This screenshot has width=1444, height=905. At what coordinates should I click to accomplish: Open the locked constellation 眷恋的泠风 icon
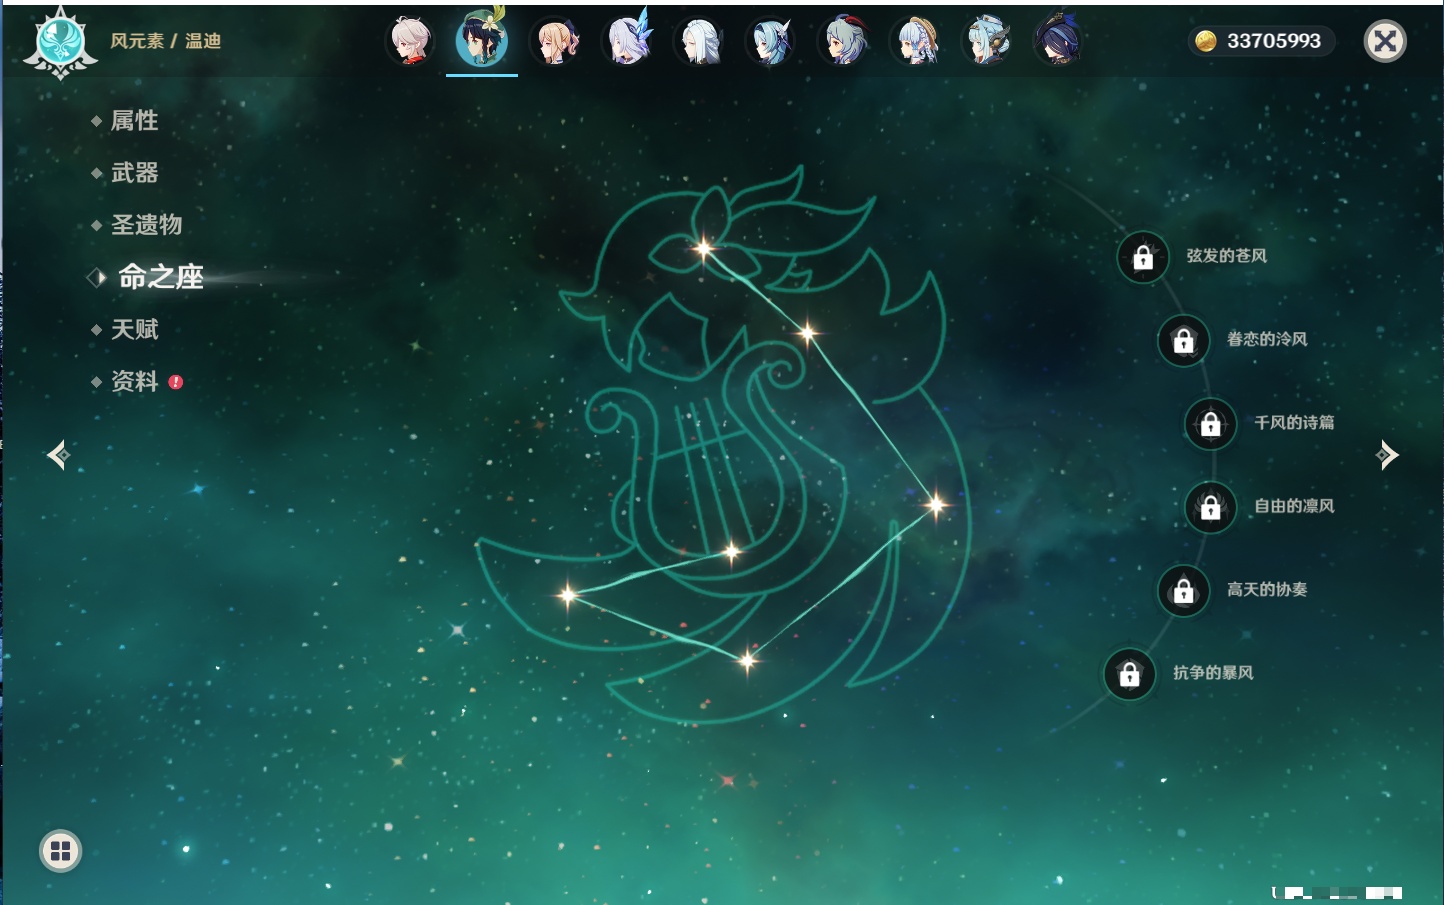1183,340
